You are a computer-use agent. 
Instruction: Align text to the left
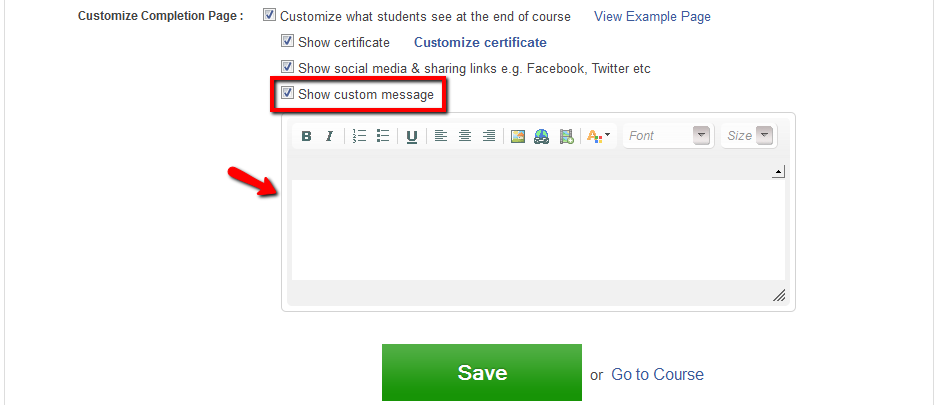pyautogui.click(x=441, y=136)
